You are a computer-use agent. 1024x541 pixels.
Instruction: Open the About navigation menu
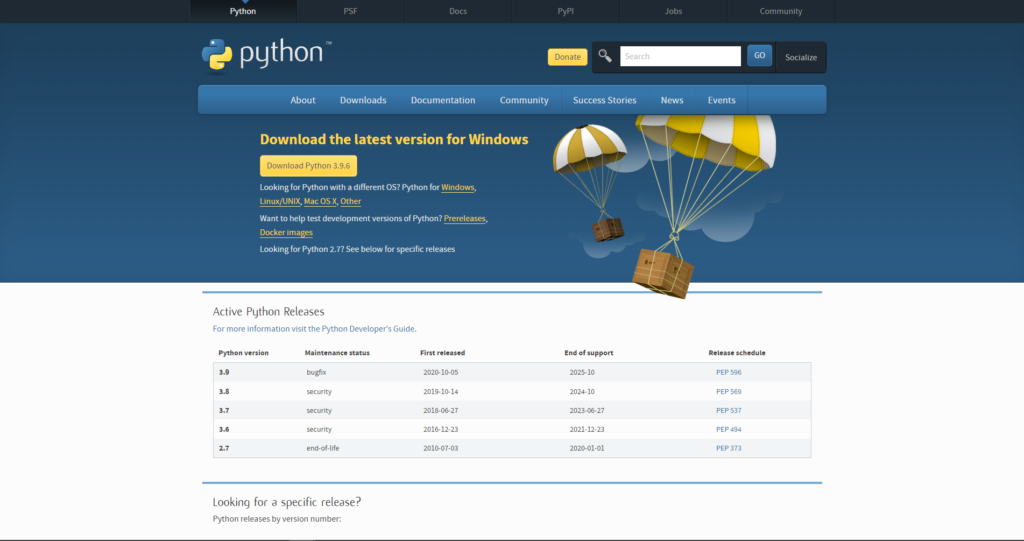(x=303, y=100)
